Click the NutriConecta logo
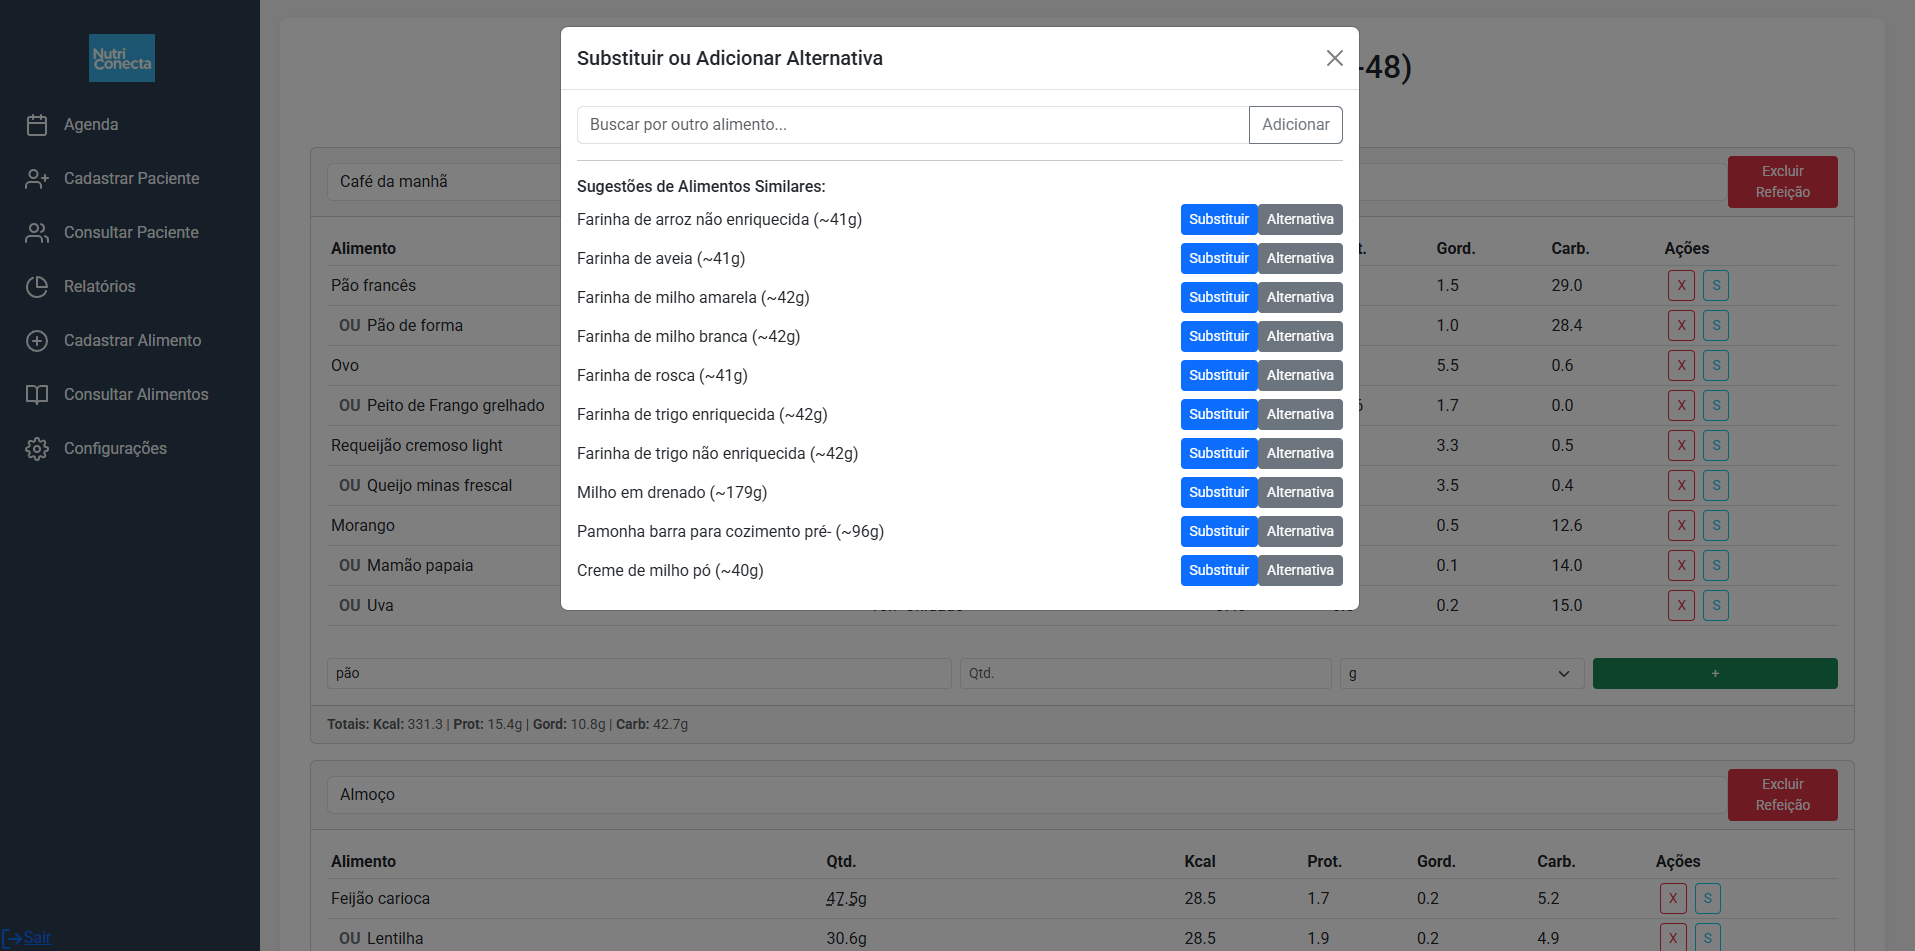 click(x=122, y=58)
